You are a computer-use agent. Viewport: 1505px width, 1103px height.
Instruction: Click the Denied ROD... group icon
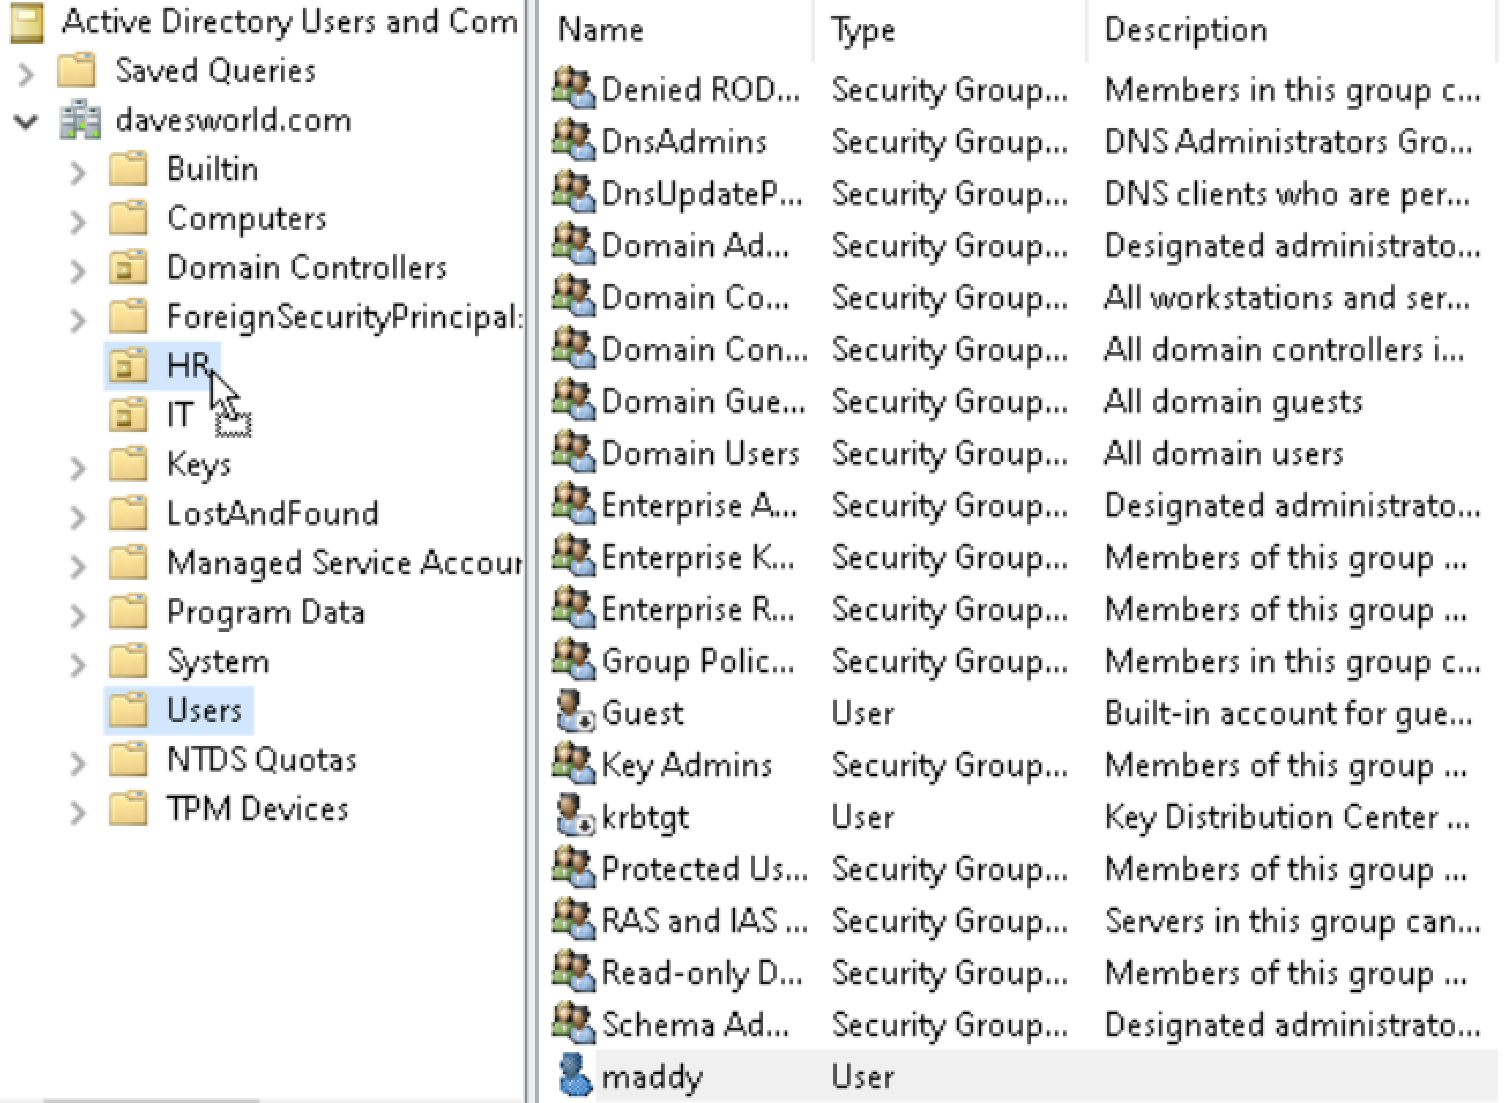point(574,88)
